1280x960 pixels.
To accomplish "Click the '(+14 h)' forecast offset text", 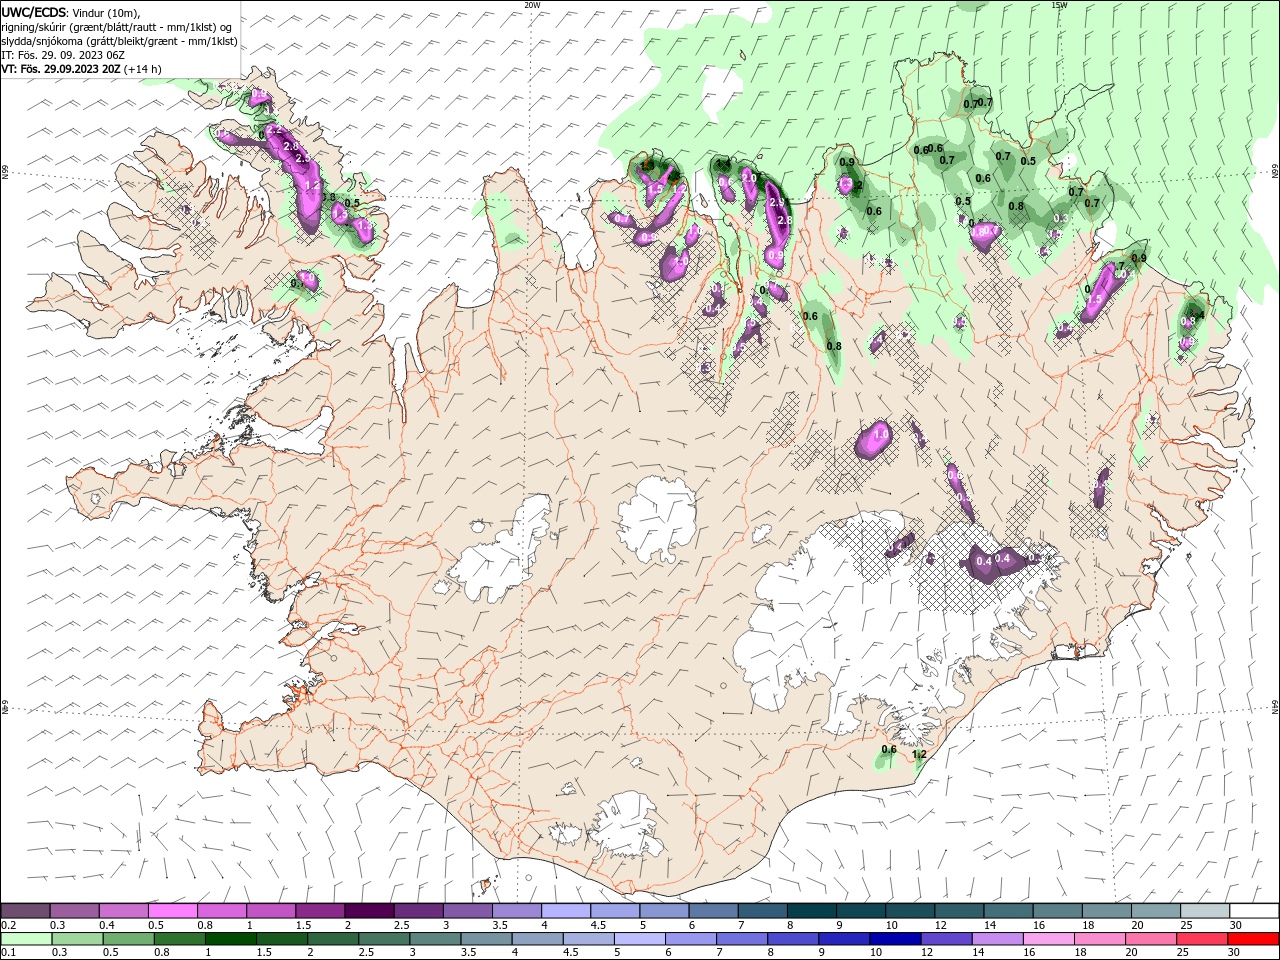I will click(143, 69).
